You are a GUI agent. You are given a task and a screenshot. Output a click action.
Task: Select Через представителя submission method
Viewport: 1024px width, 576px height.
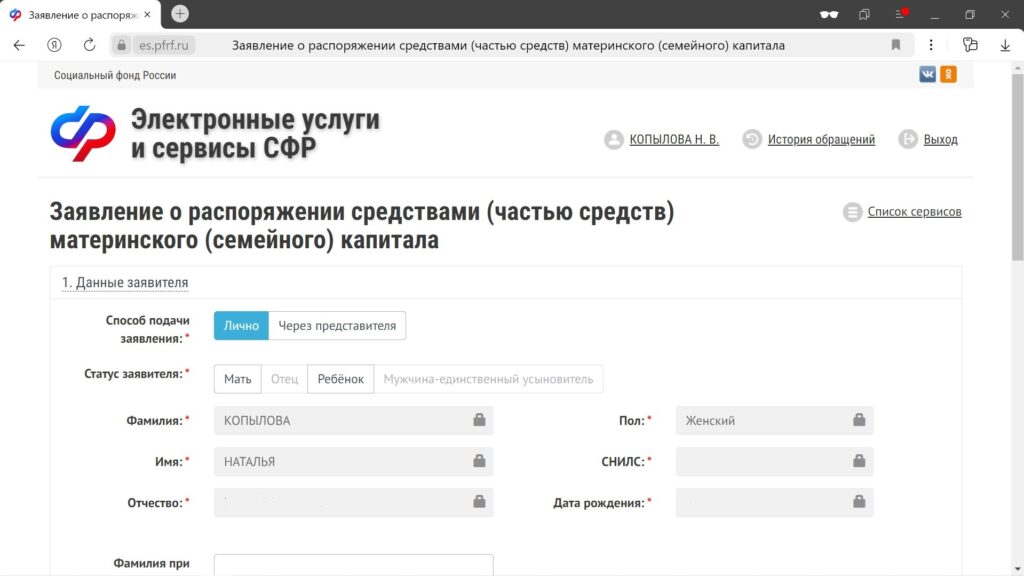pyautogui.click(x=337, y=325)
